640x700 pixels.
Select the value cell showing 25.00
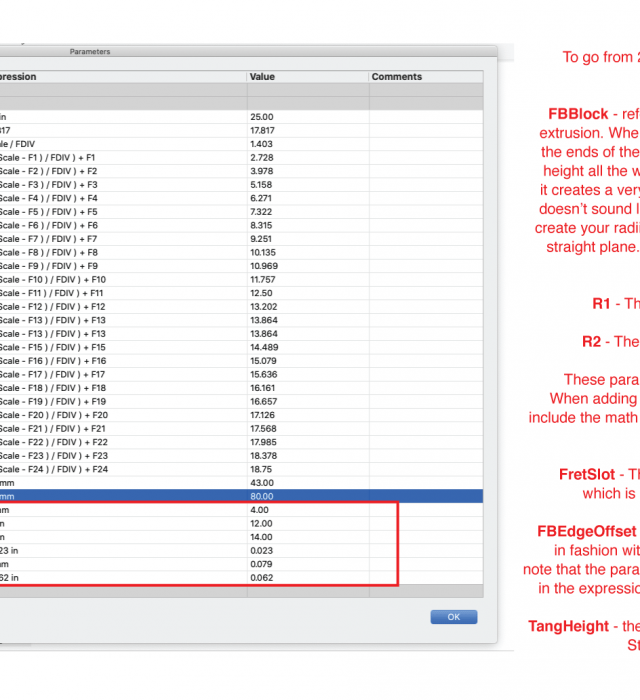[x=307, y=117]
